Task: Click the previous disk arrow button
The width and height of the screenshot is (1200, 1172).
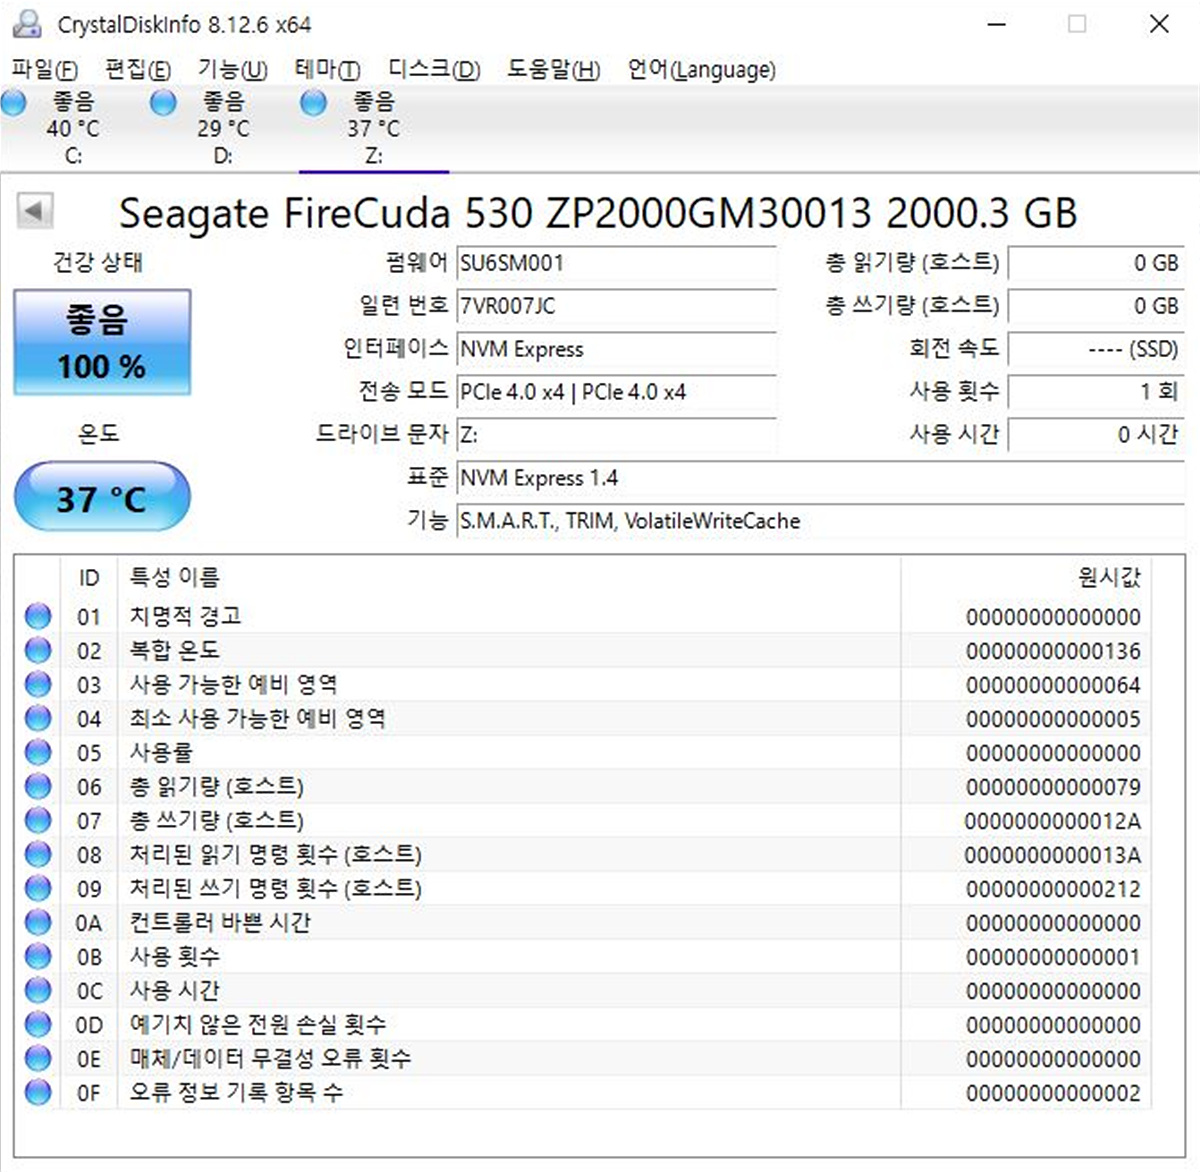Action: tap(34, 211)
